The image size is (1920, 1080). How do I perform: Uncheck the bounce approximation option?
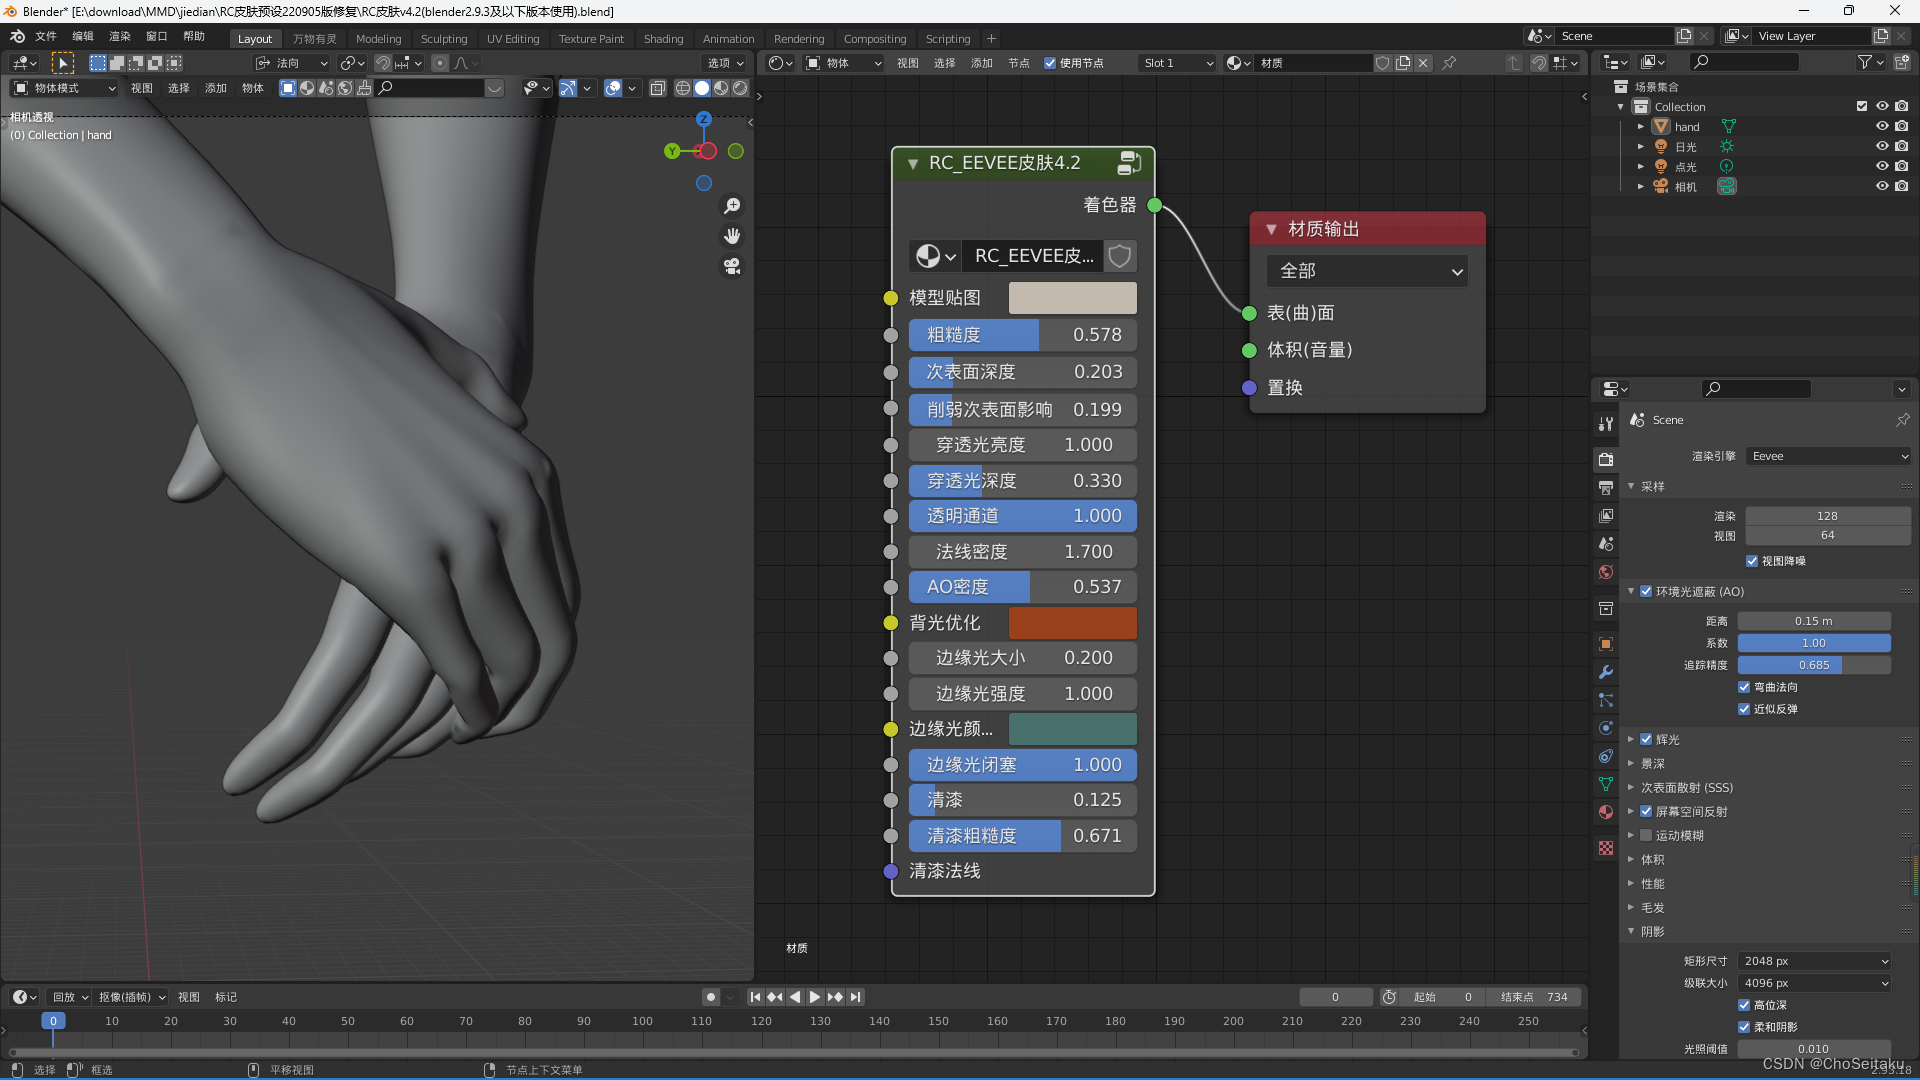coord(1743,709)
